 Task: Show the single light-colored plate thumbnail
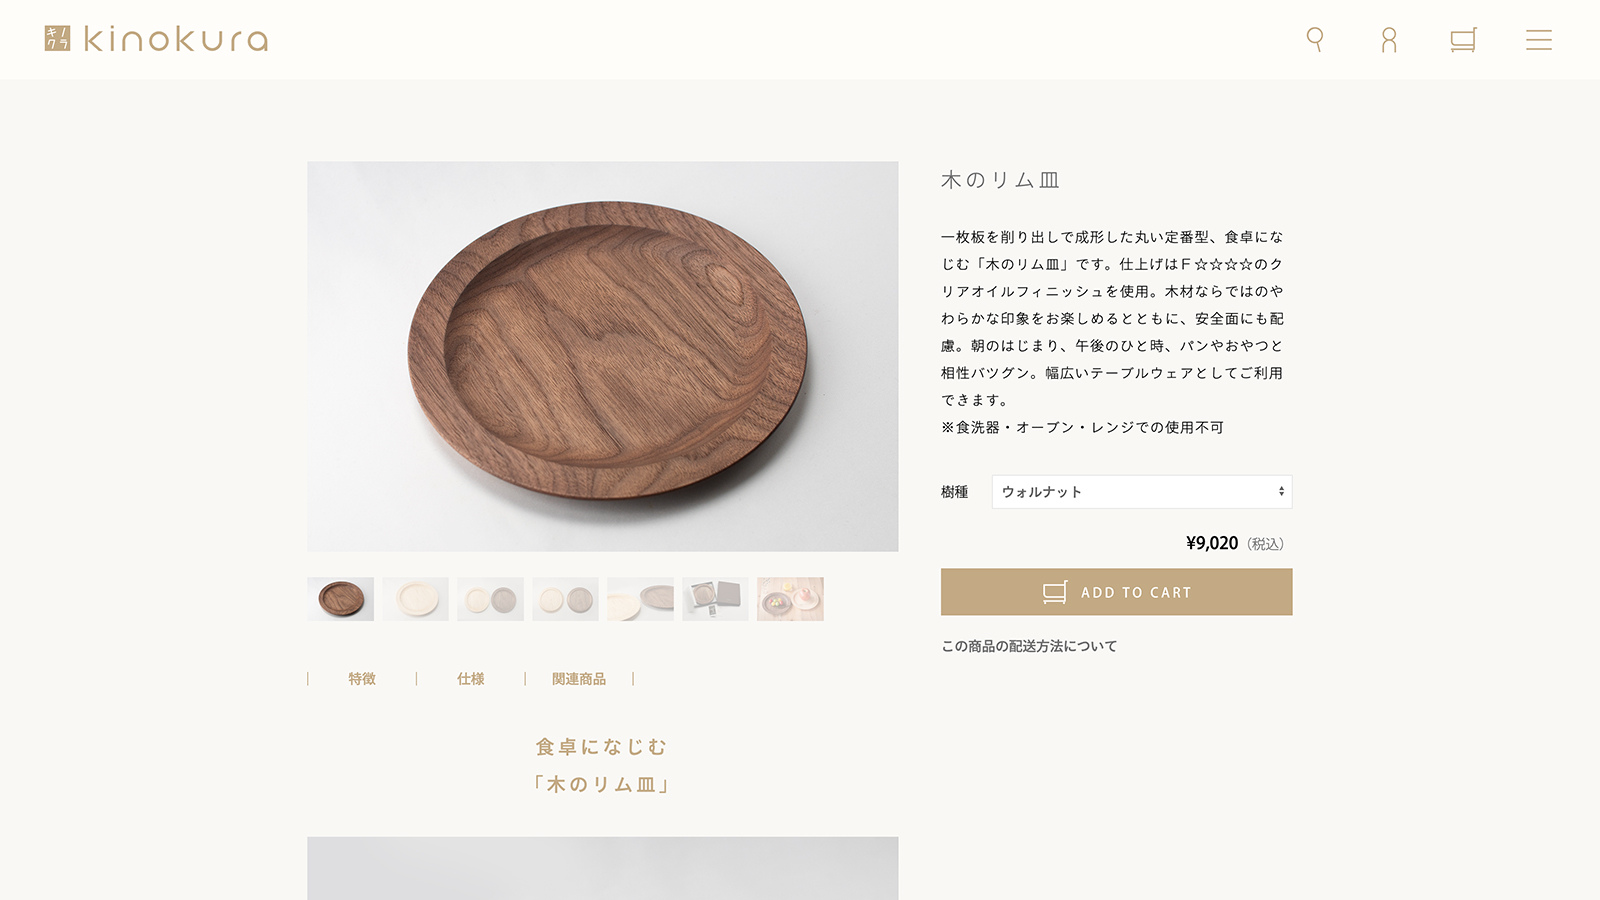point(416,599)
